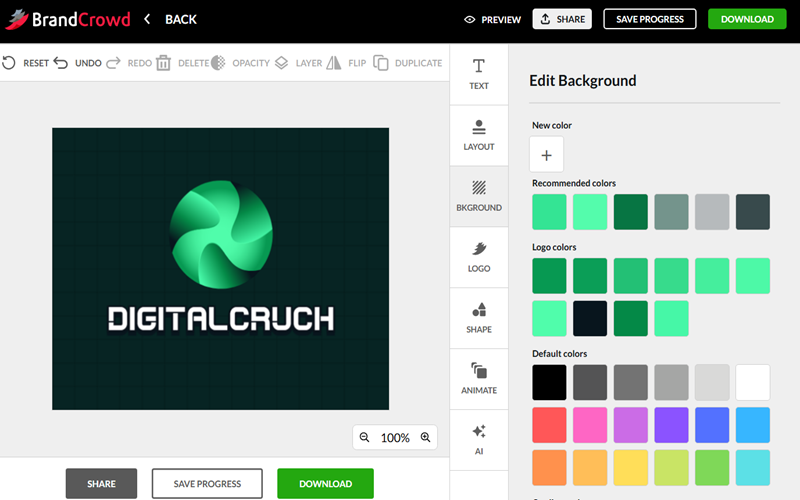This screenshot has height=500, width=800.
Task: Open the LAYOUT panel
Action: pyautogui.click(x=479, y=135)
